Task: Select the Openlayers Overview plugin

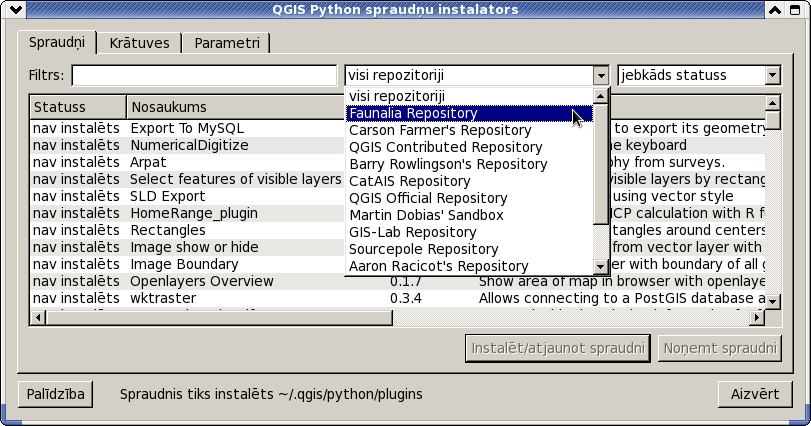Action: [398, 282]
